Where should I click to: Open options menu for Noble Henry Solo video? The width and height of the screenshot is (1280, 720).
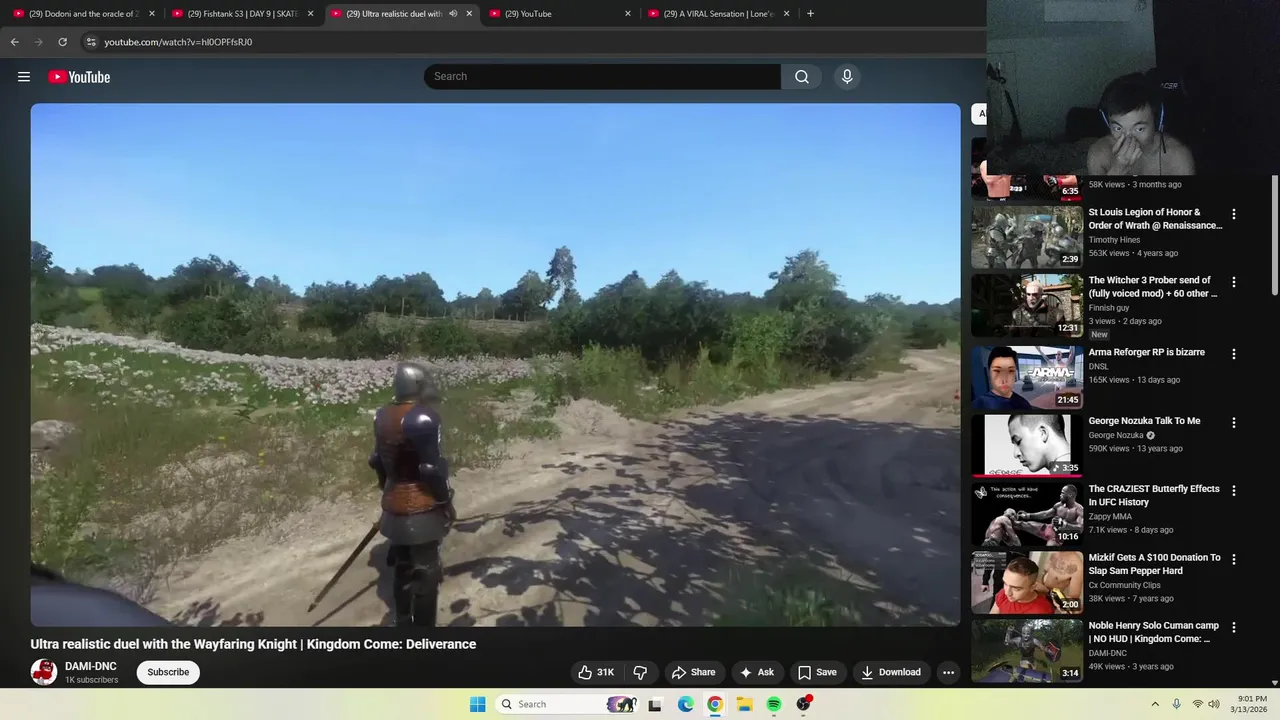pos(1233,628)
